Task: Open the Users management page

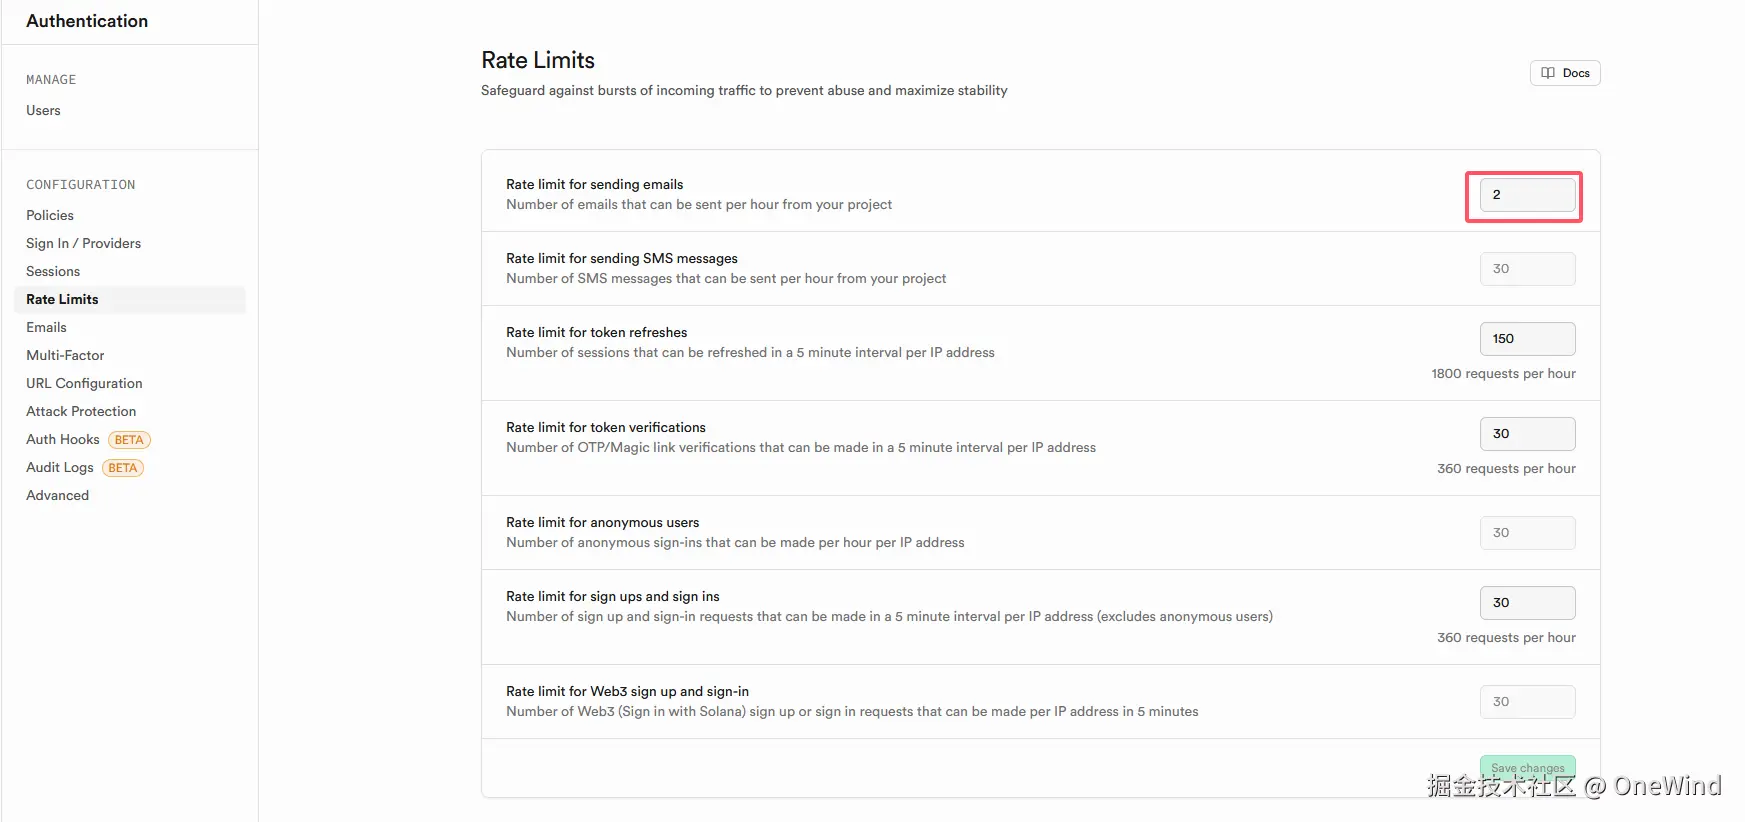Action: pyautogui.click(x=43, y=111)
